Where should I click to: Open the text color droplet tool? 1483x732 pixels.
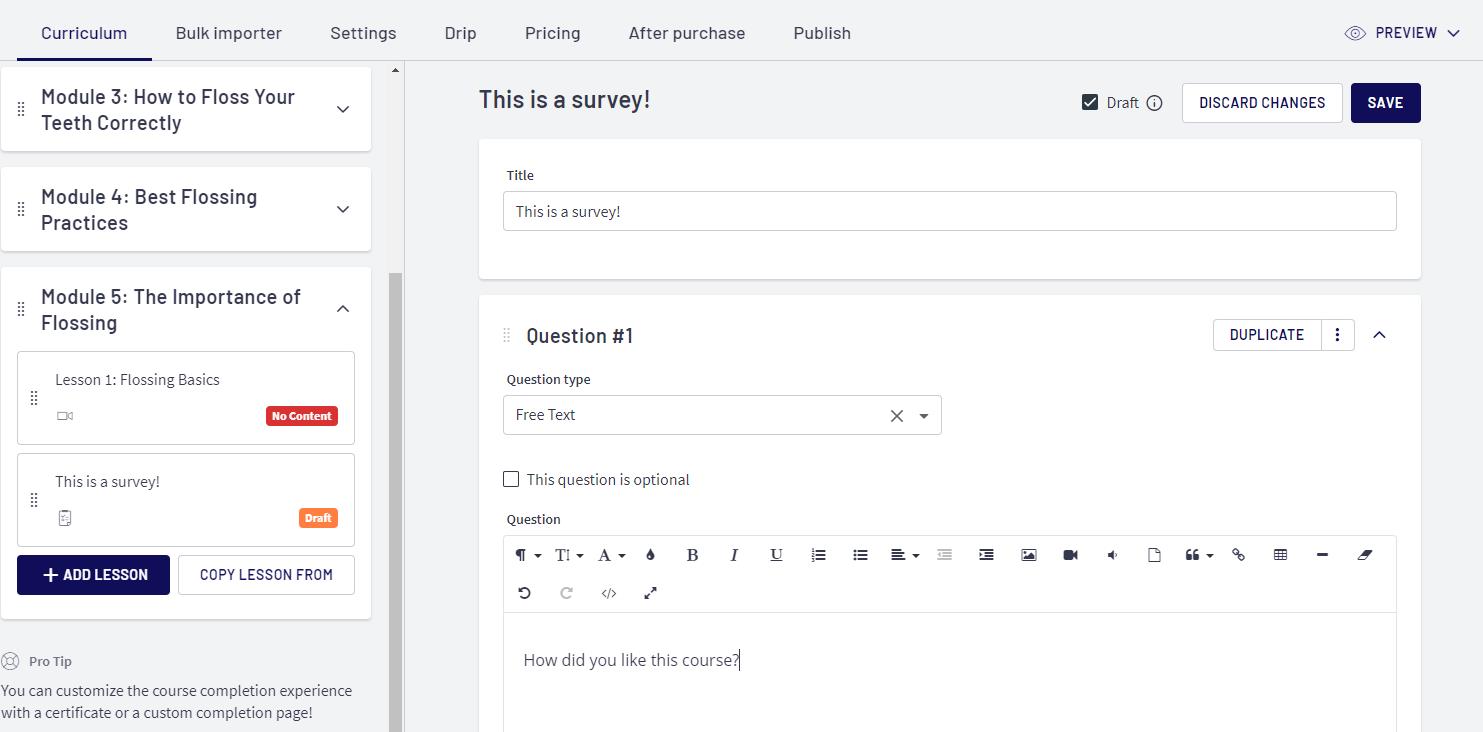click(650, 555)
